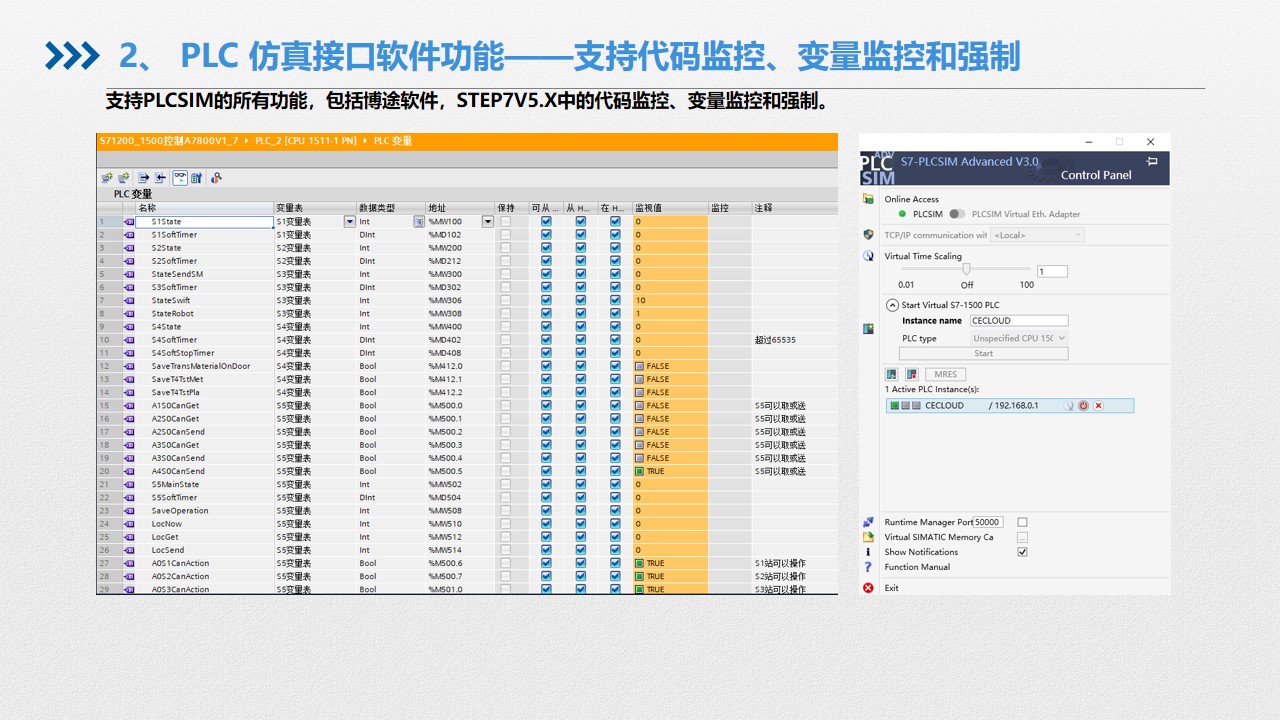1280x720 pixels.
Task: Toggle PLCSIM Virtual Eth. Adapter switch
Action: point(957,214)
